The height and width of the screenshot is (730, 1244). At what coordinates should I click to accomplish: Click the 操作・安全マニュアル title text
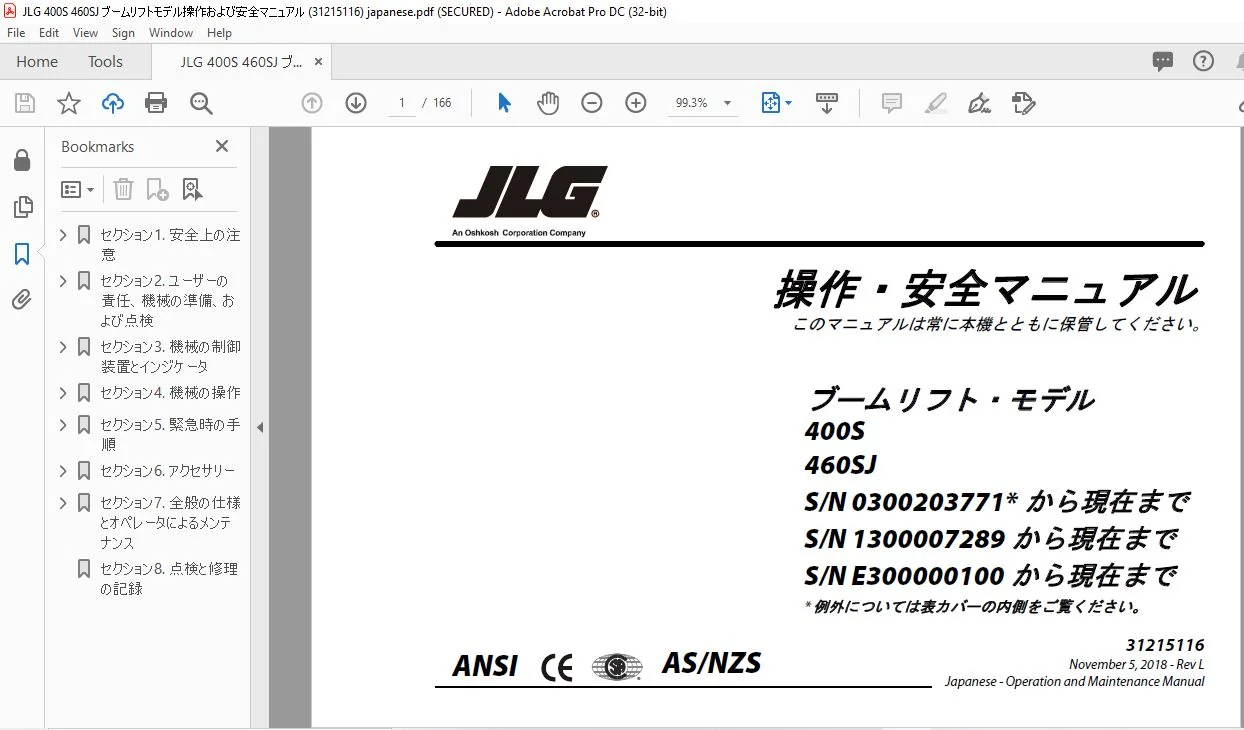tap(985, 290)
